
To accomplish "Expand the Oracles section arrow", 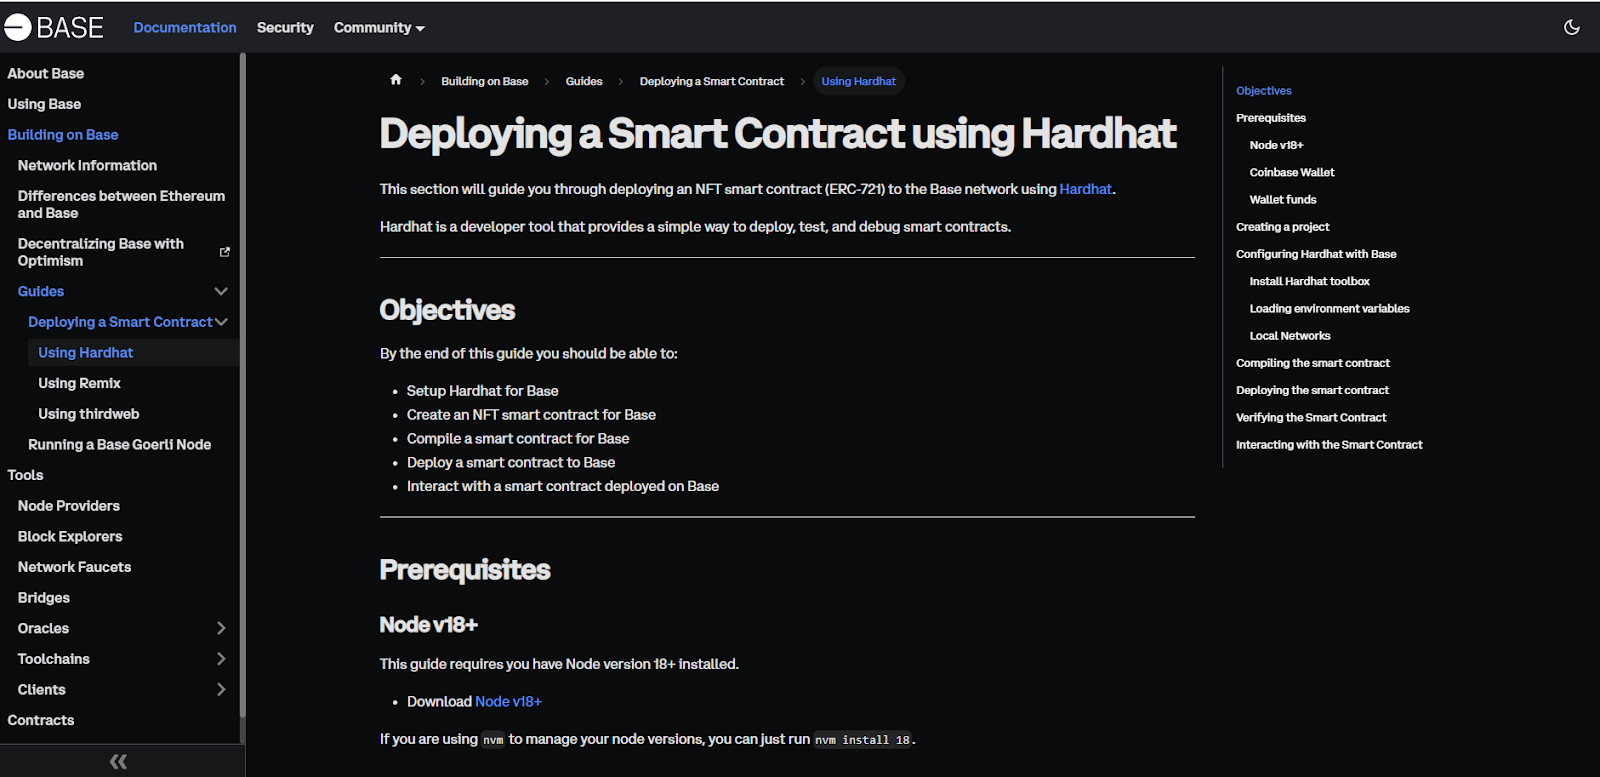I will tap(221, 628).
